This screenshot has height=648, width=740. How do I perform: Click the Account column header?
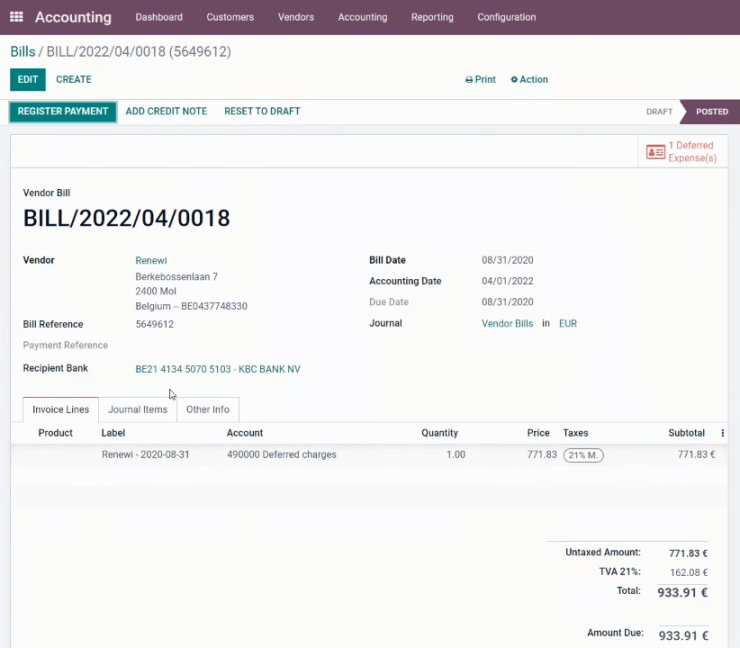[244, 433]
